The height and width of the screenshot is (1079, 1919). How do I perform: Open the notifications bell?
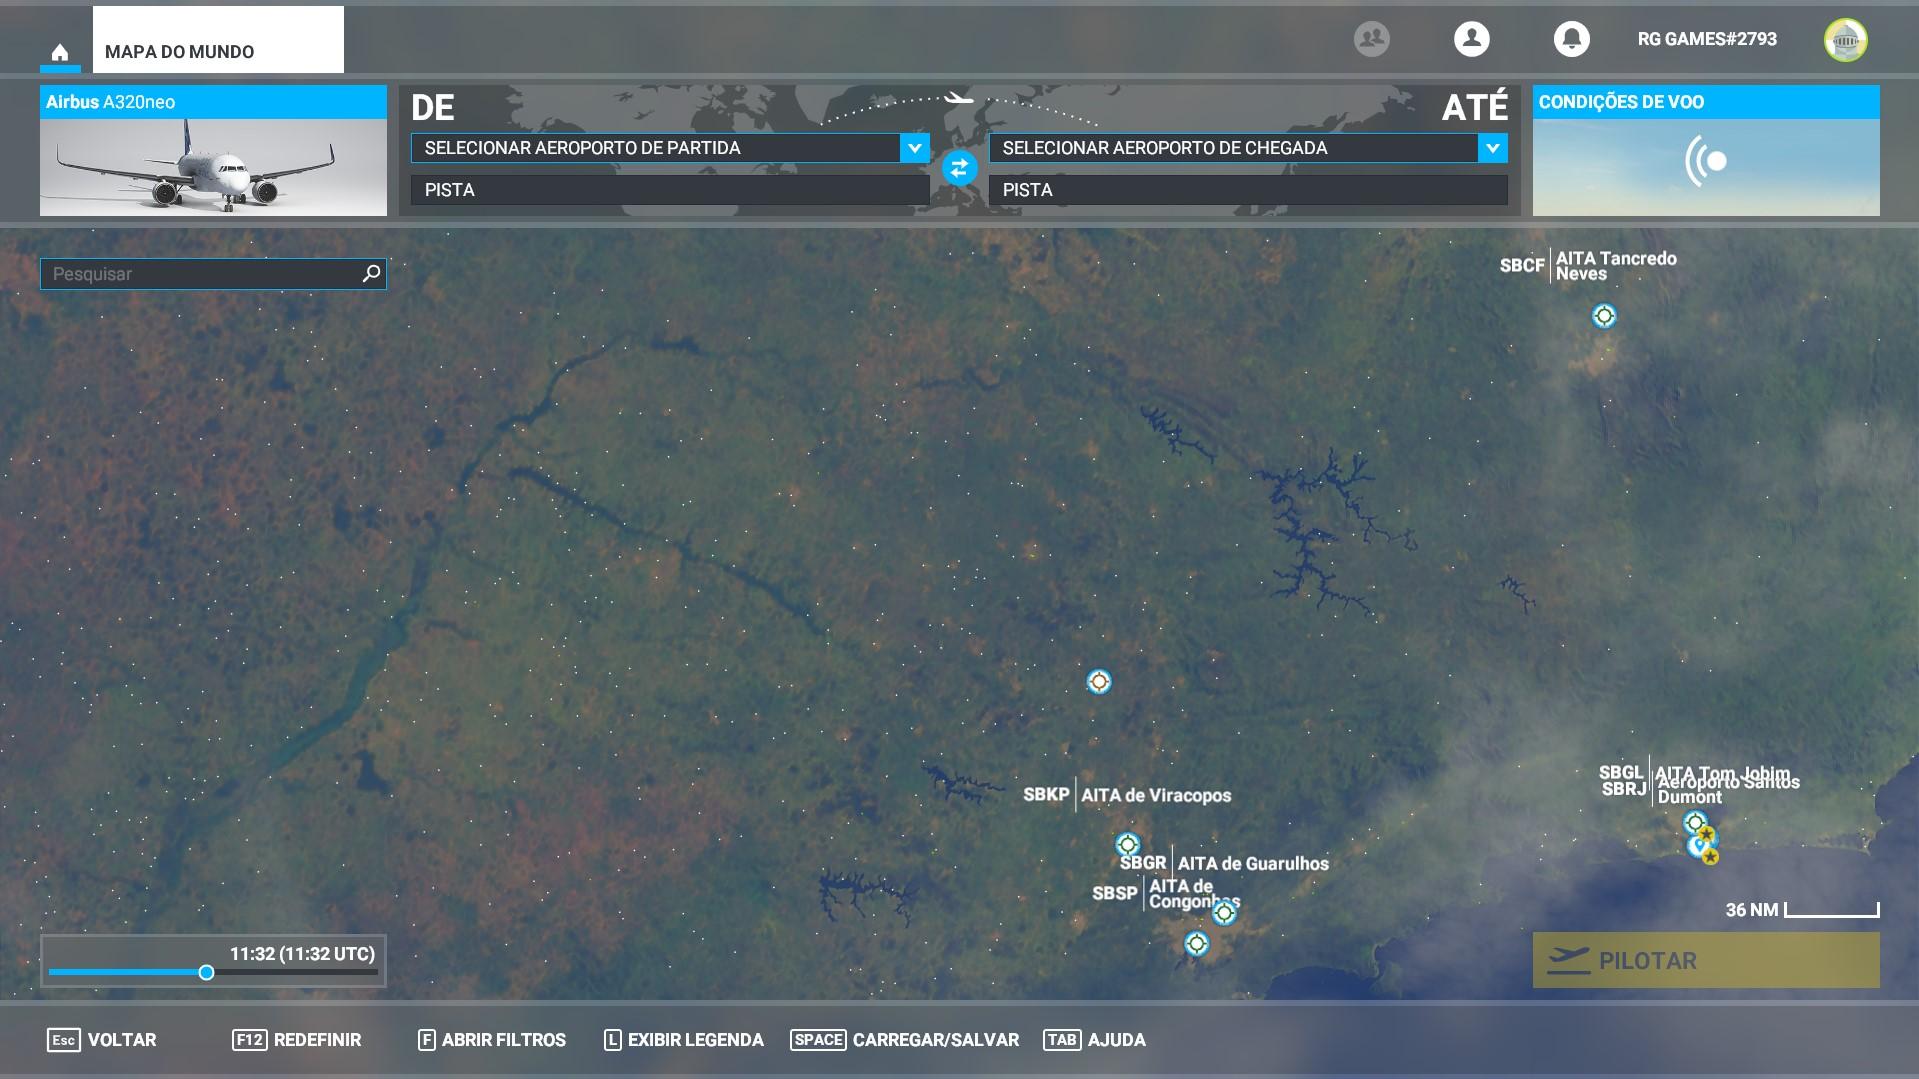click(1571, 39)
